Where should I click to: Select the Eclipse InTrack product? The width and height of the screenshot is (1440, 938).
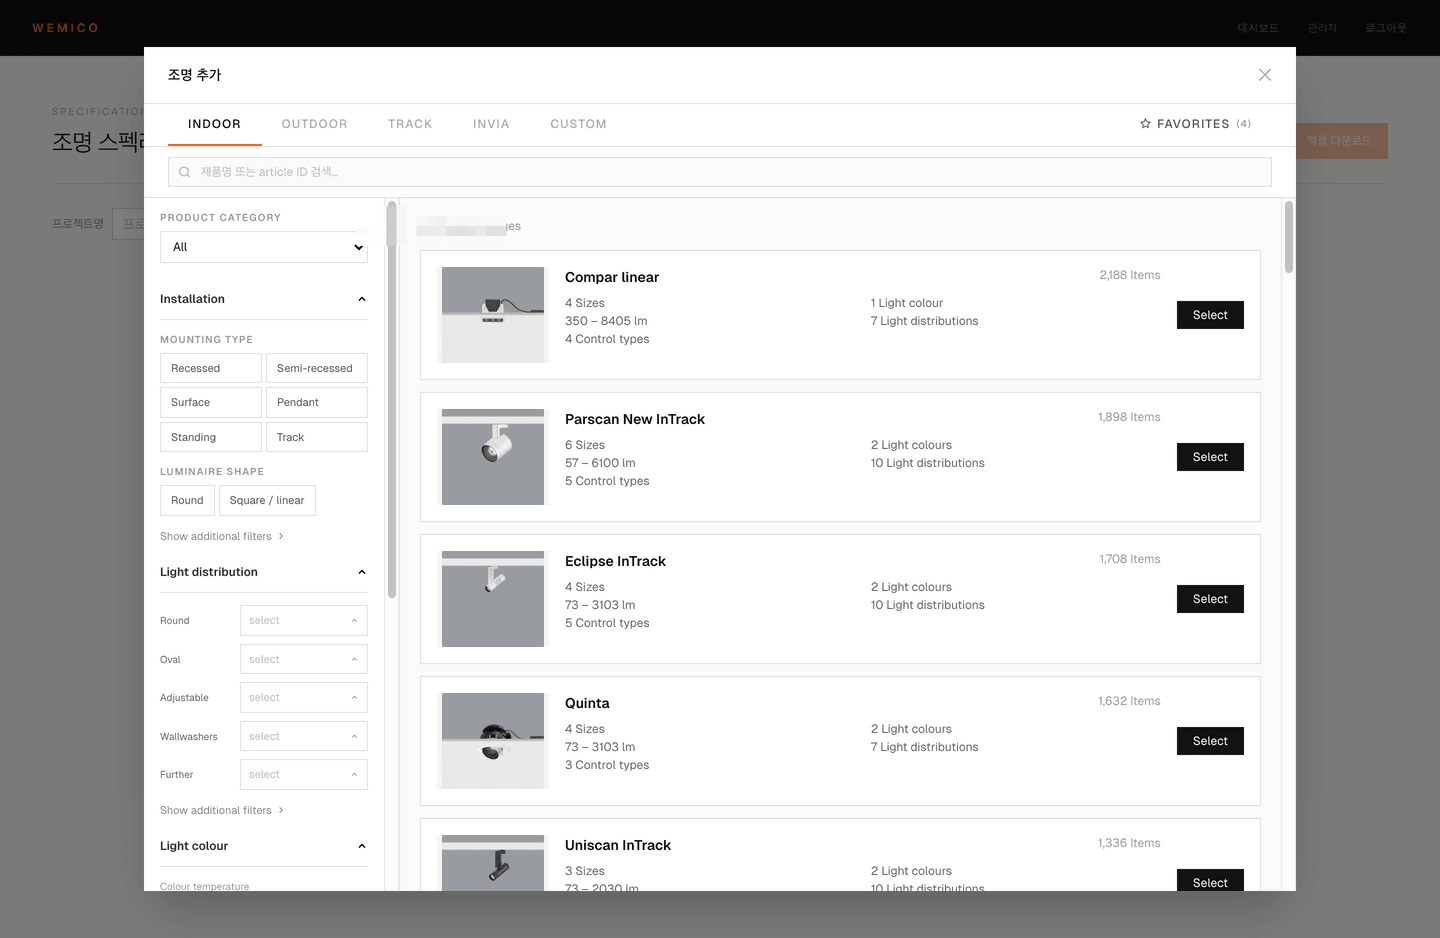(1210, 599)
